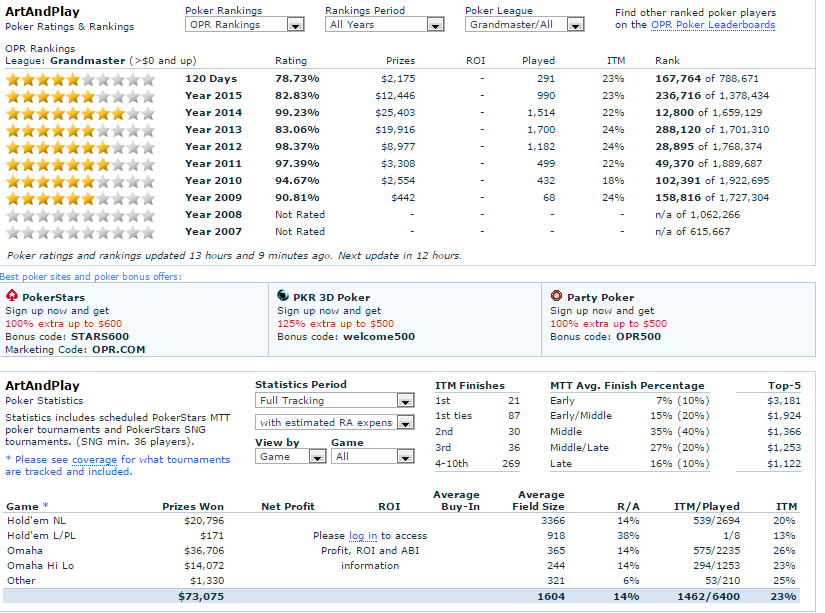Click the Average Field Size column header

[538, 500]
